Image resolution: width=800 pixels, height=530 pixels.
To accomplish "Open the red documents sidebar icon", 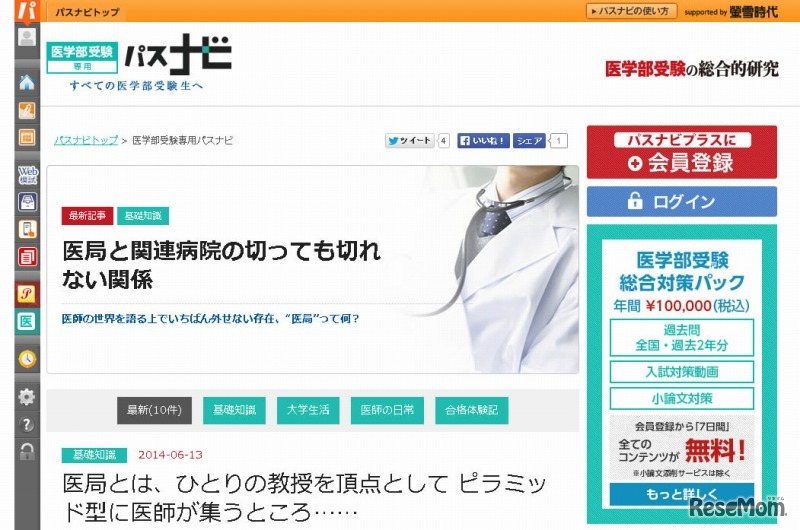I will [27, 256].
